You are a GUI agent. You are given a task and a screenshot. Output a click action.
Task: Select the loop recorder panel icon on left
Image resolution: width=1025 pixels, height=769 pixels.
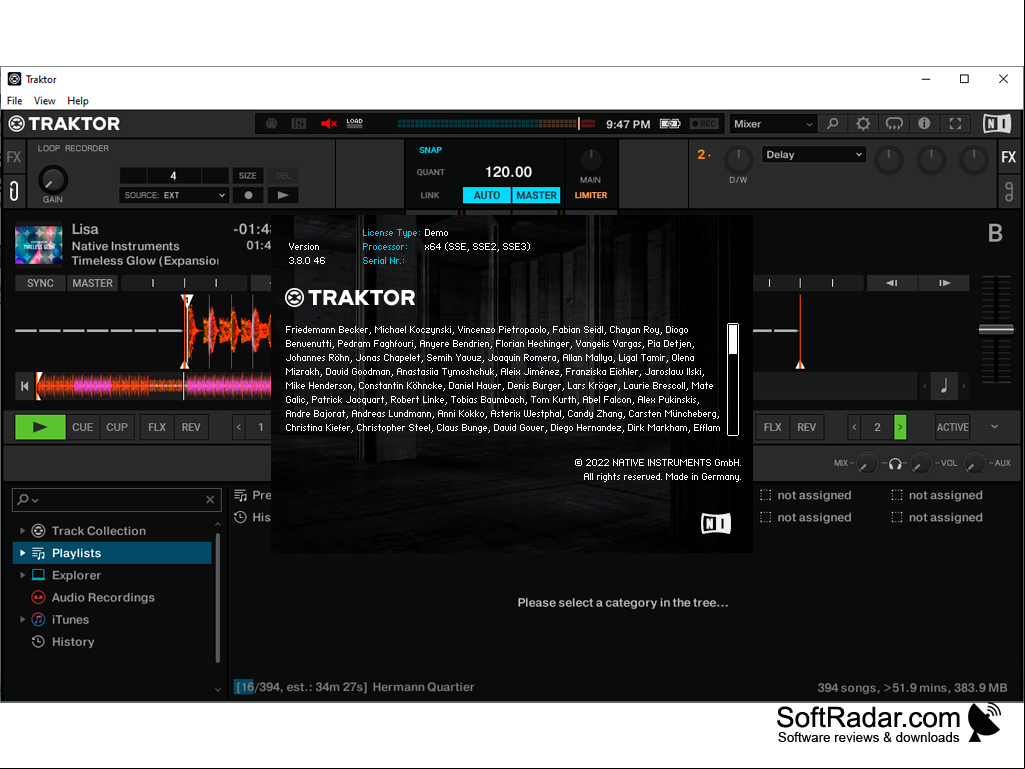pyautogui.click(x=14, y=191)
